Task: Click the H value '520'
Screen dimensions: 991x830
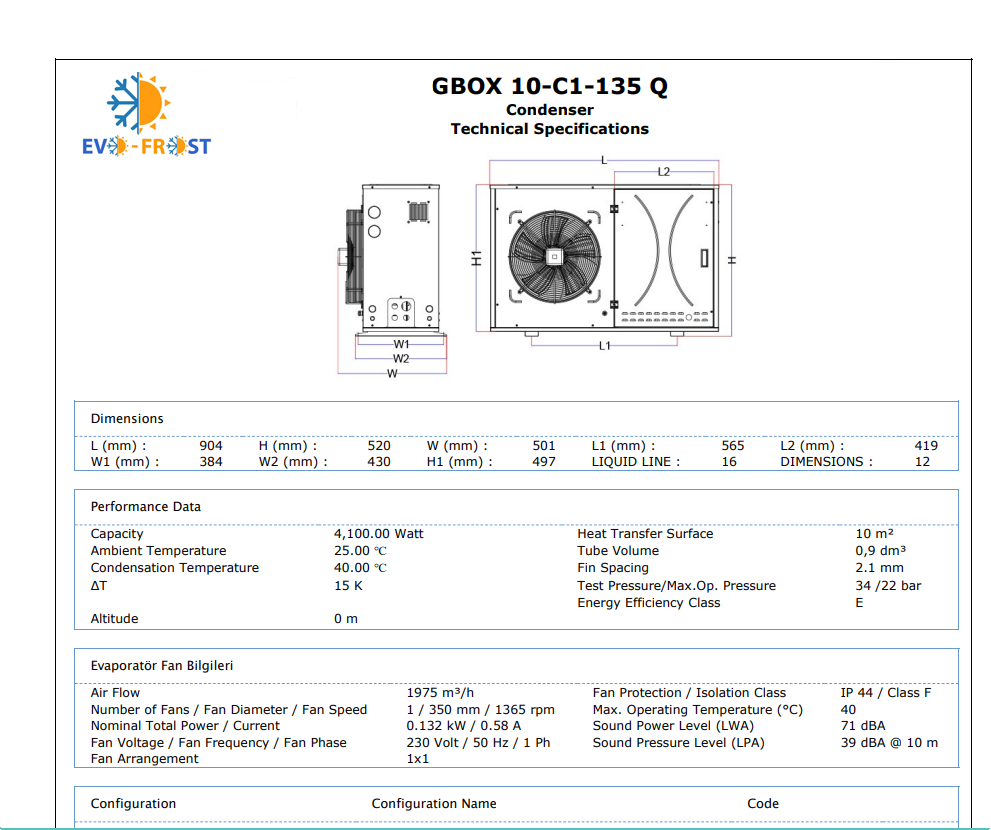Action: (379, 446)
